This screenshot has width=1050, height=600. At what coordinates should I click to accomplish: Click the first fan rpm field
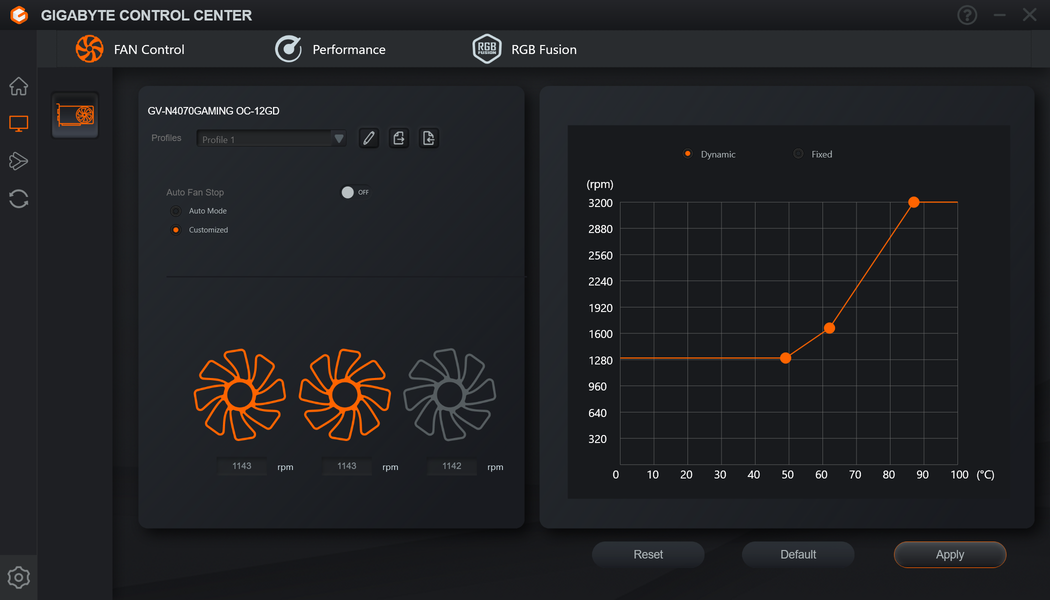pos(242,466)
